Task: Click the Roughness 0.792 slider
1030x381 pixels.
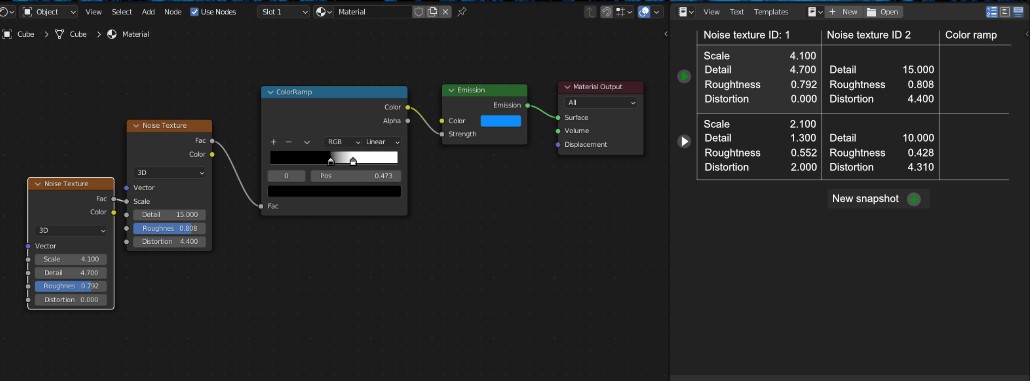Action: point(71,286)
